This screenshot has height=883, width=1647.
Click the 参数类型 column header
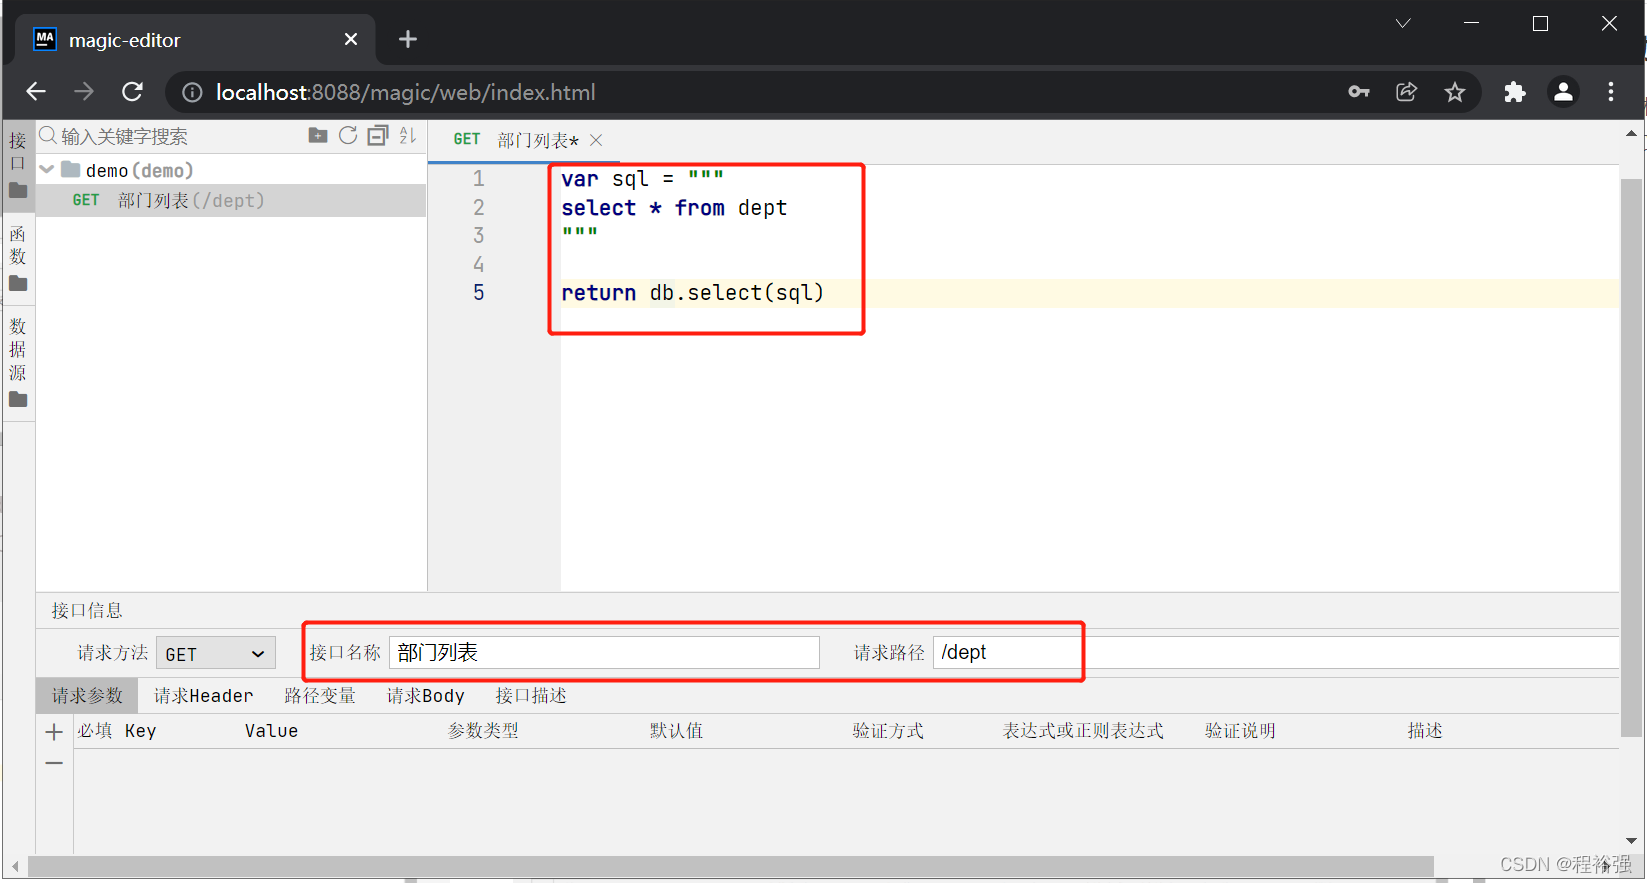[483, 731]
